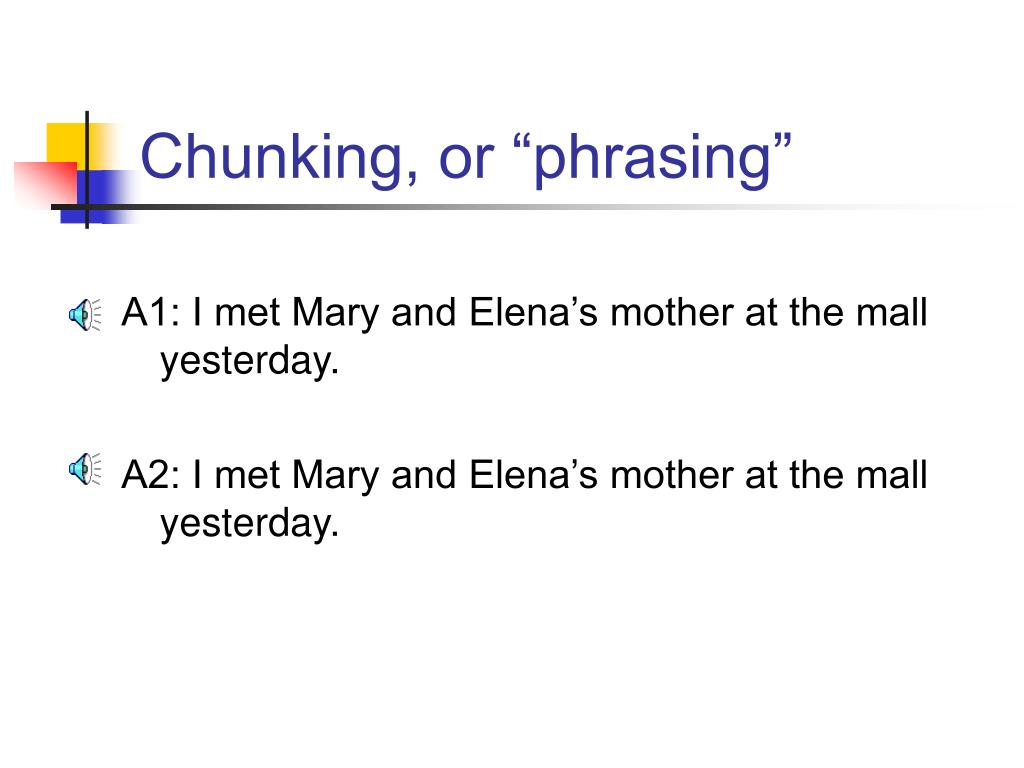Click "Mary" in the A1 sentence
This screenshot has height=768, width=1024.
pyautogui.click(x=335, y=314)
